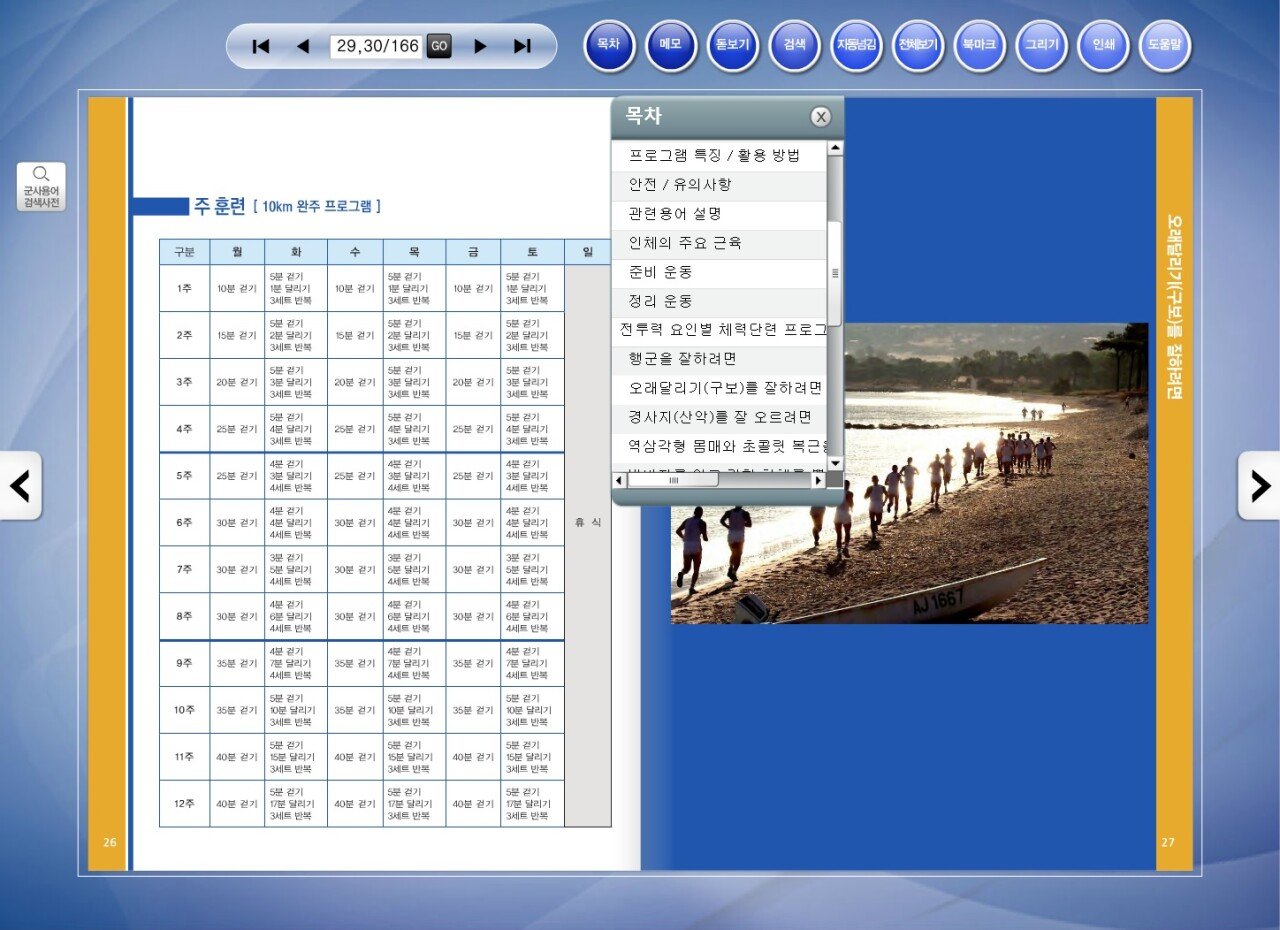Click the 구분 table header cell
The width and height of the screenshot is (1280, 930).
point(184,252)
